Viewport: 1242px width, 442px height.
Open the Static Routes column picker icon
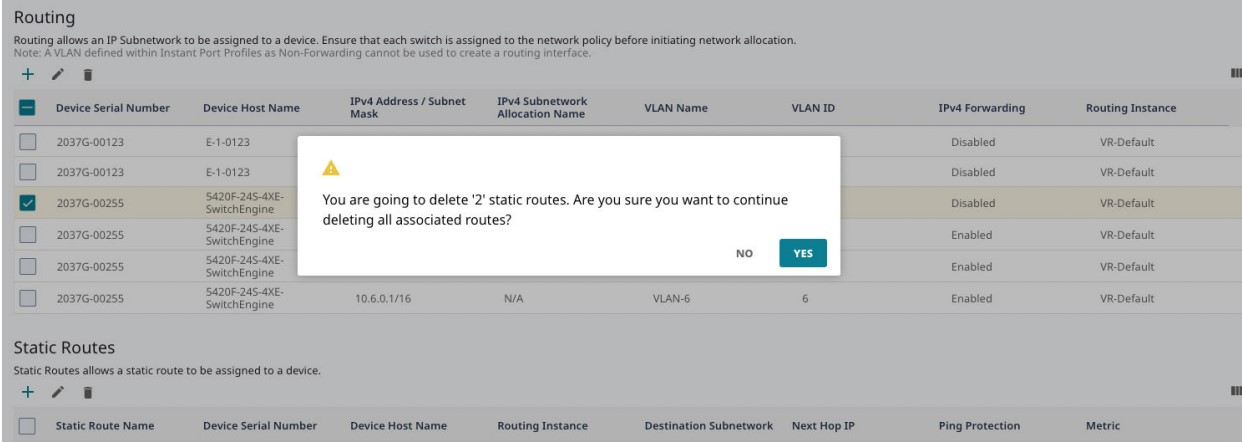1236,391
